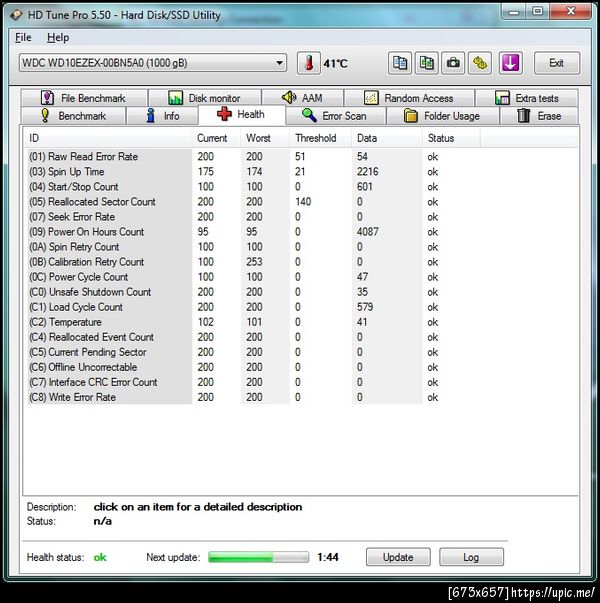Click the HD Tune title bar app icon

click(16, 15)
